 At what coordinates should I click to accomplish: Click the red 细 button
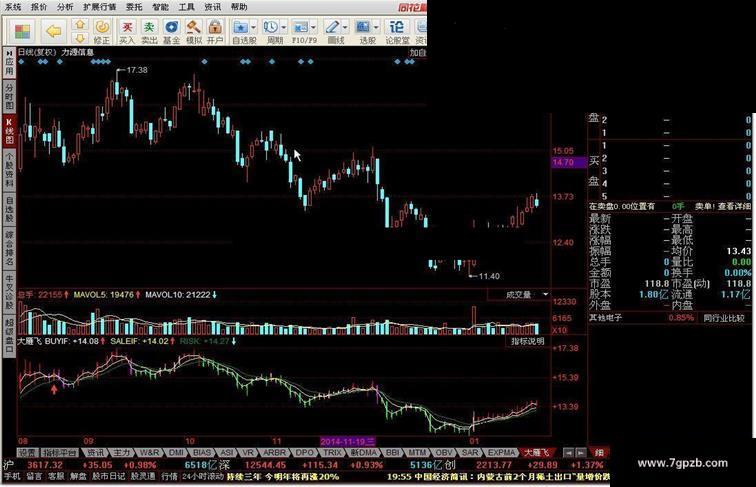[599, 452]
